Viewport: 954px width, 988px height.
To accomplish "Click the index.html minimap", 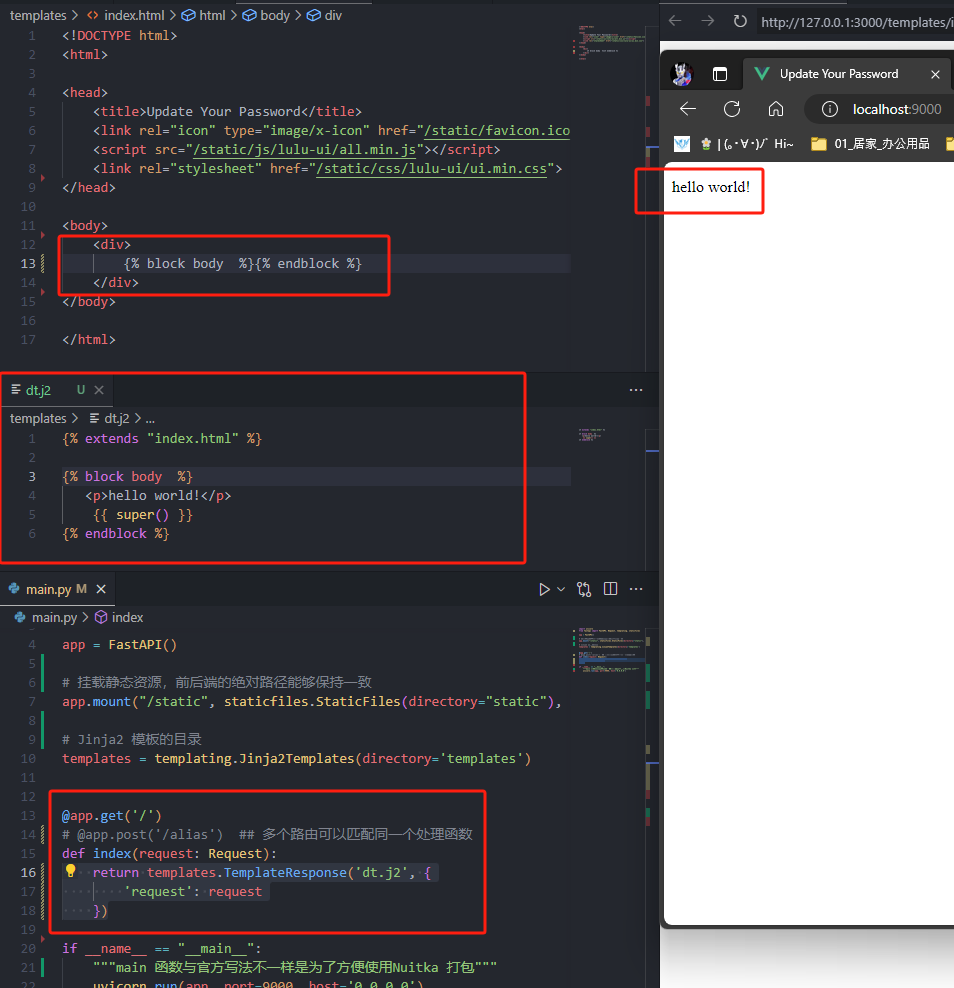I will (609, 43).
